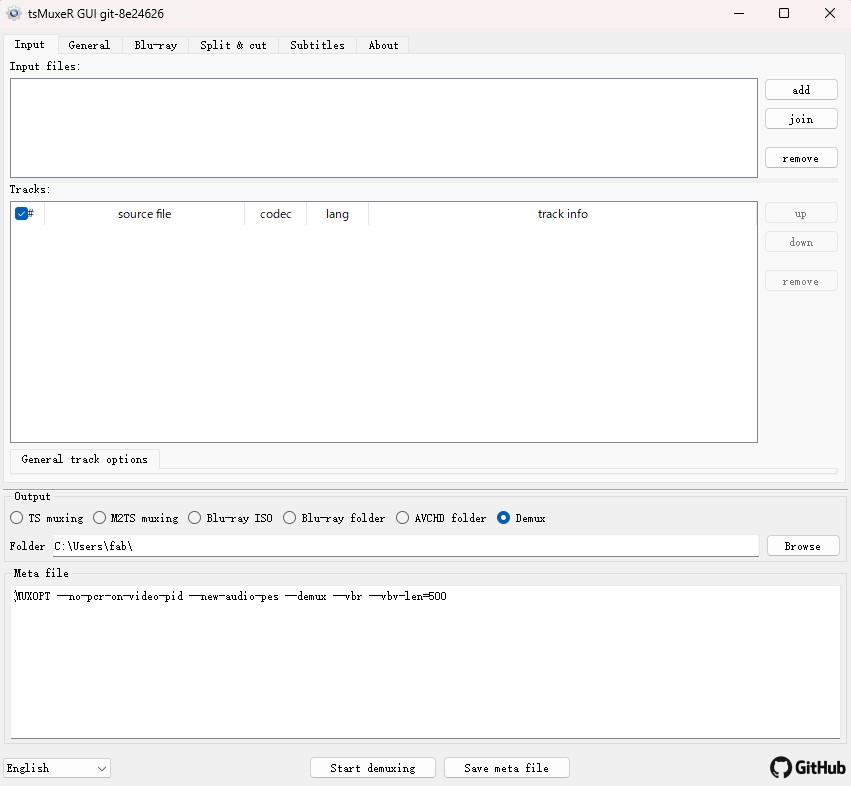Open the Subtitles tab
This screenshot has width=851, height=786.
click(x=317, y=45)
